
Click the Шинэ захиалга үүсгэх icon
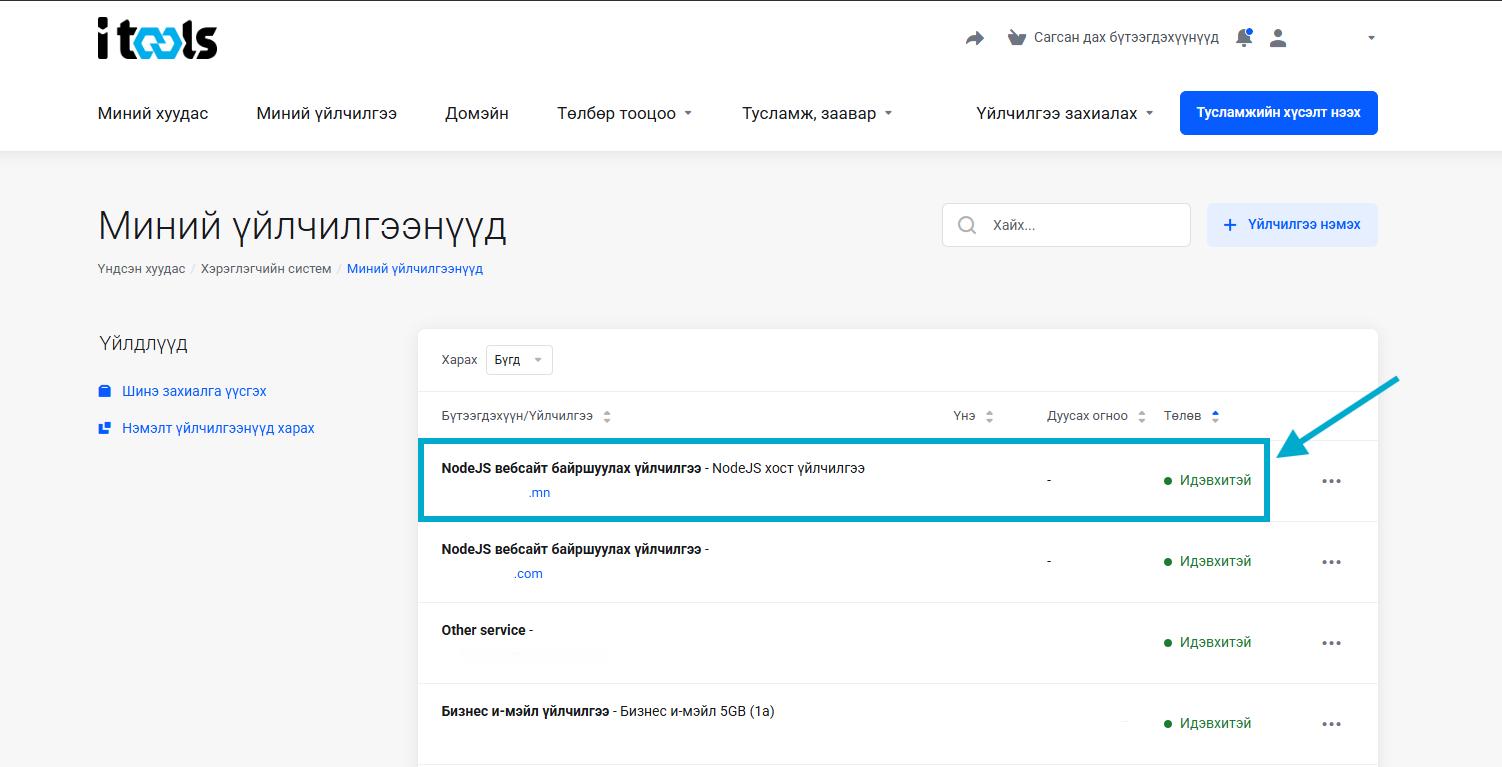(104, 391)
